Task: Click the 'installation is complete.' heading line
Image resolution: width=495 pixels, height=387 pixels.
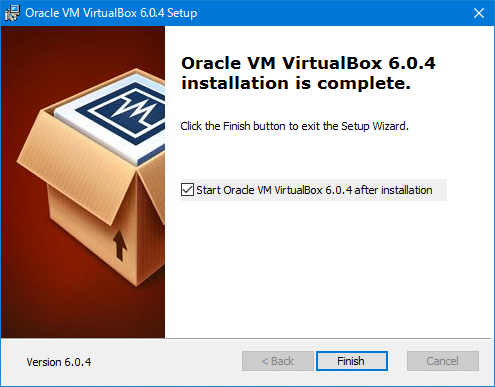Action: click(x=296, y=83)
